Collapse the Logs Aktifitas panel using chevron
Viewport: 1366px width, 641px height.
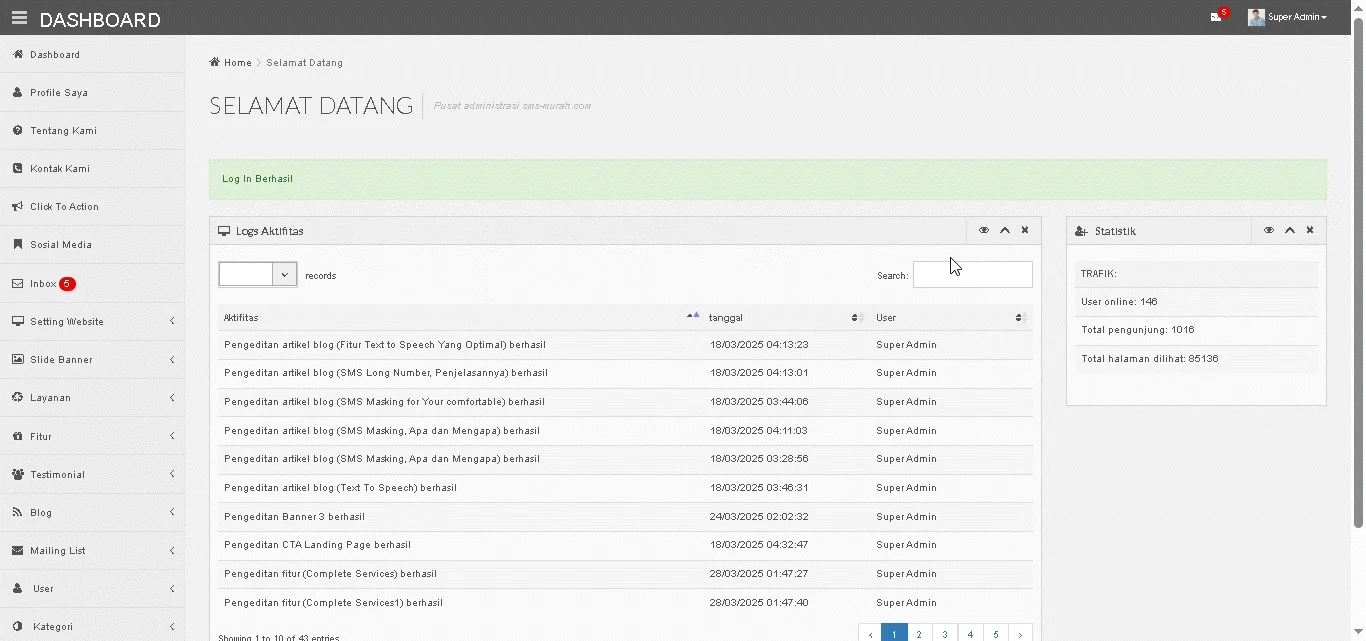coord(1005,230)
